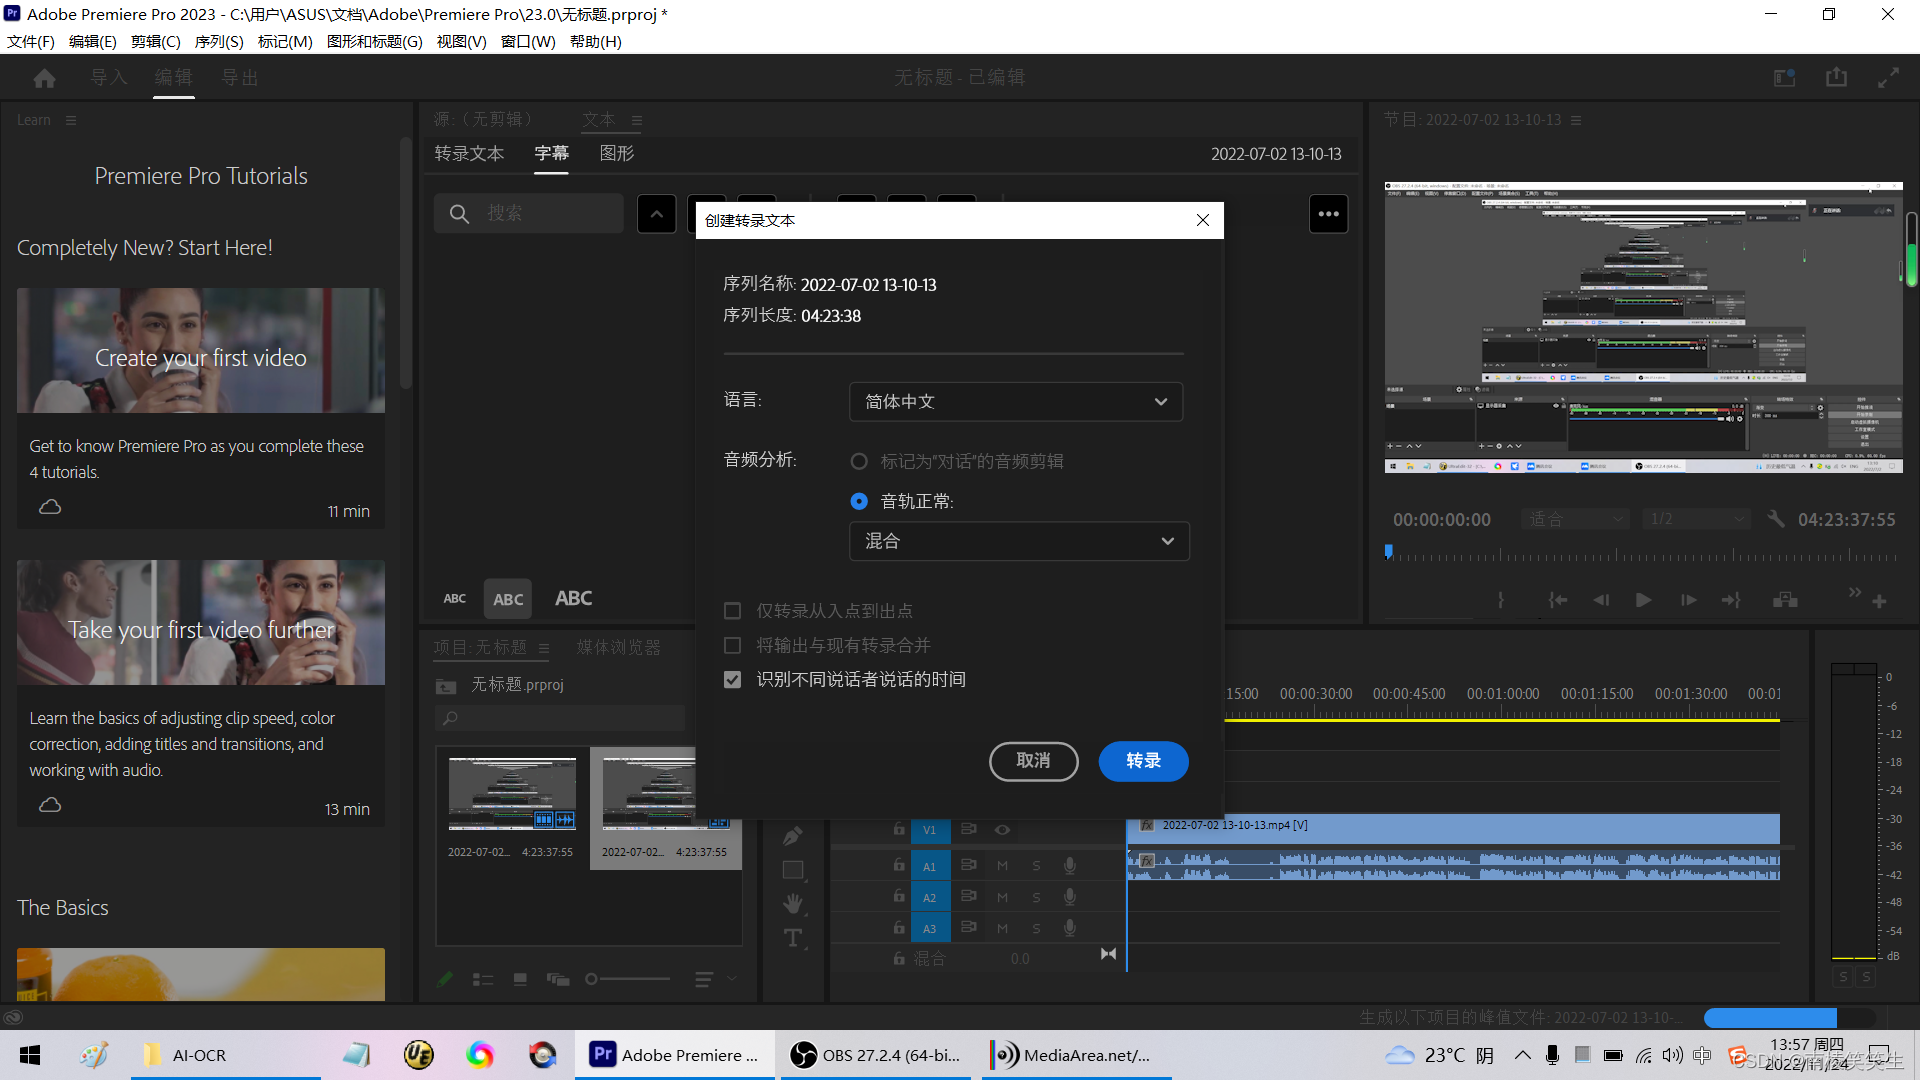
Task: Click the previous search result up arrow
Action: (656, 214)
